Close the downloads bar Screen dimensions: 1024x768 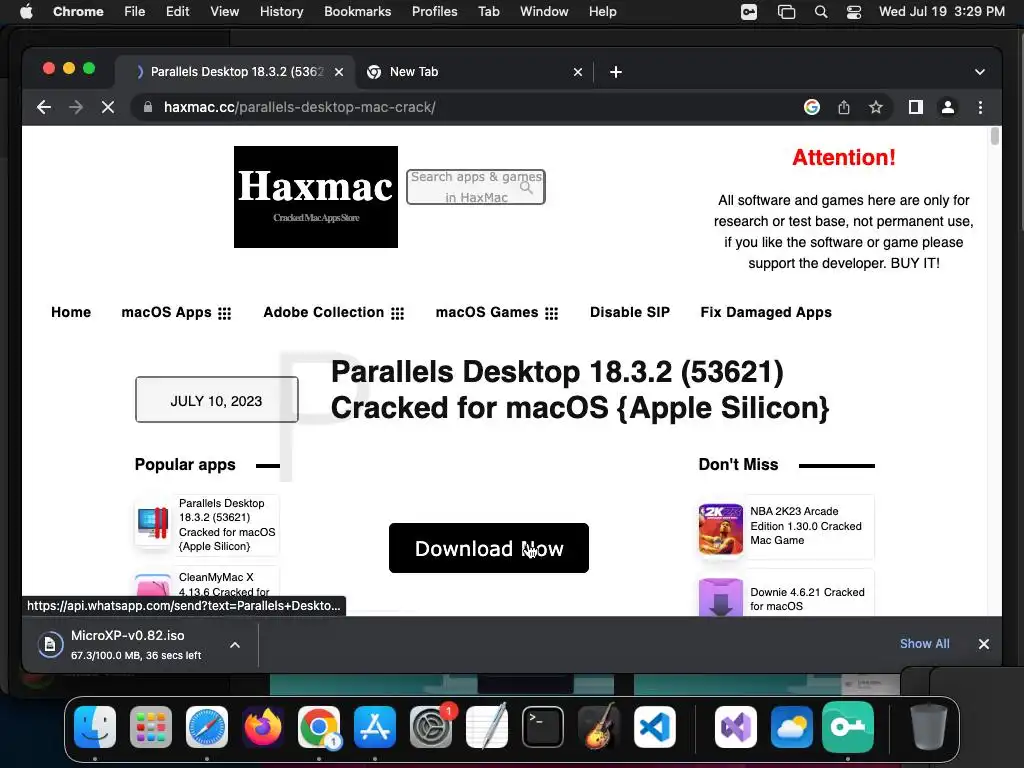tap(984, 644)
